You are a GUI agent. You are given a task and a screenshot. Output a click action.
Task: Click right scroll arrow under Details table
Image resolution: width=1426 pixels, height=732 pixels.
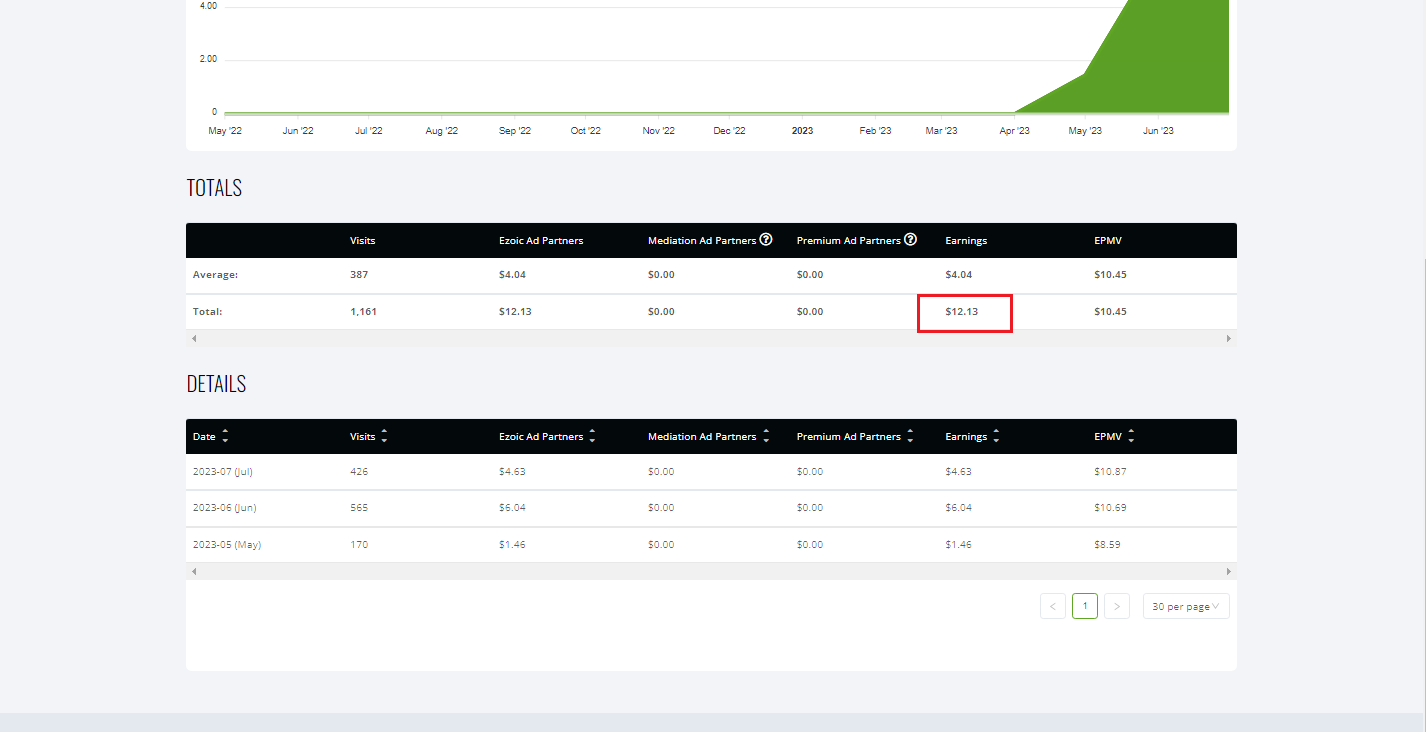pos(1229,572)
